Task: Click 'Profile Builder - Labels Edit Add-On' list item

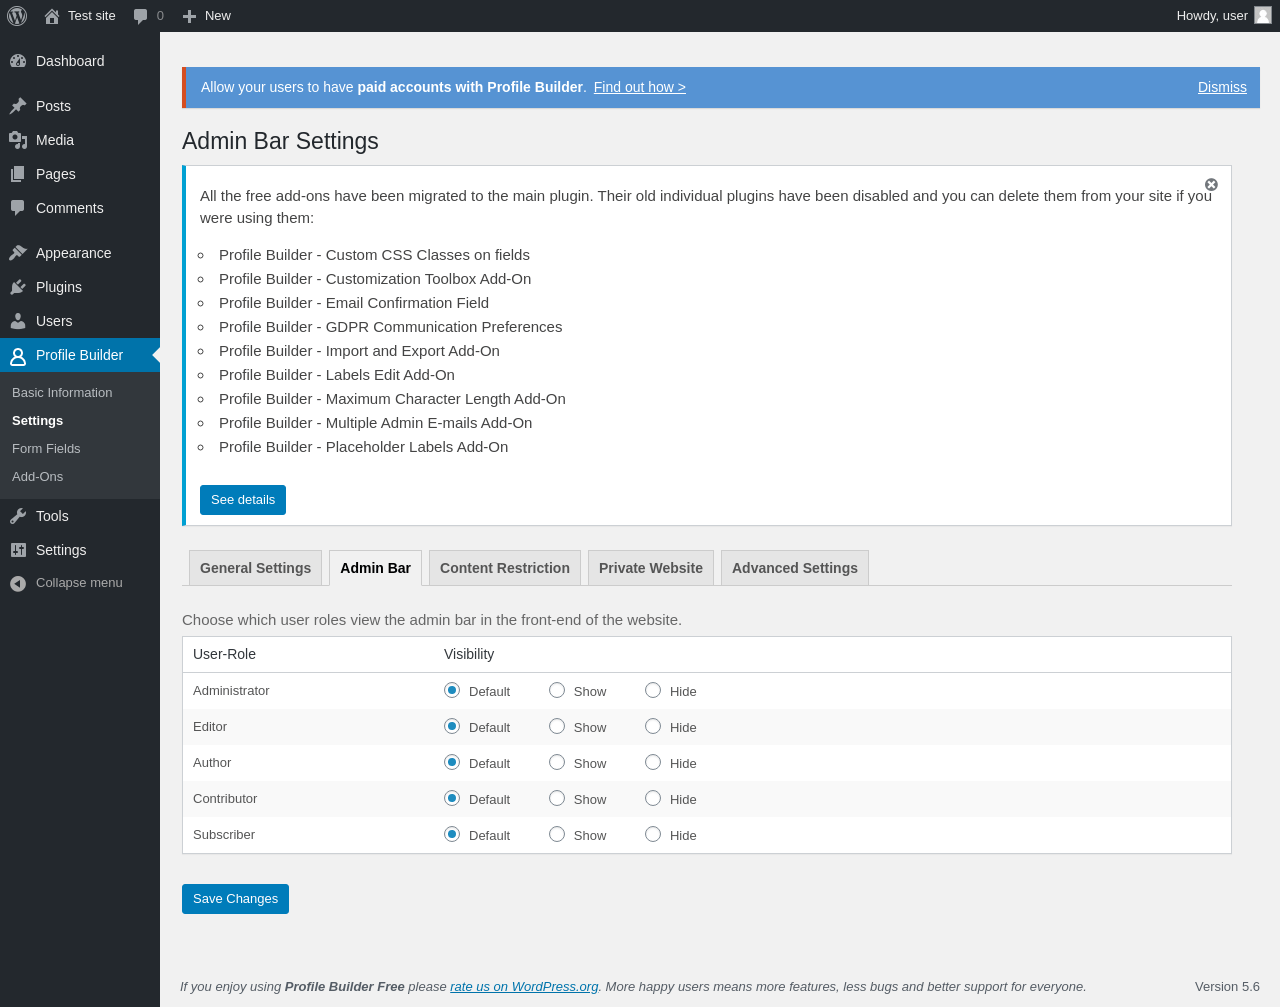Action: 337,375
